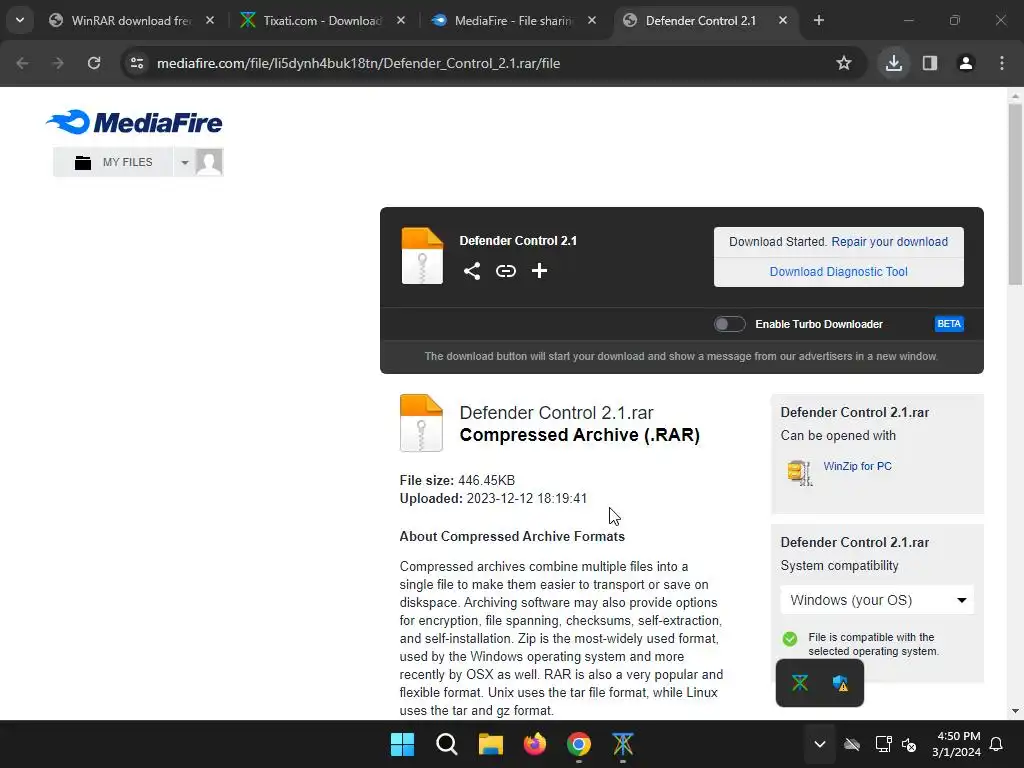Image resolution: width=1024 pixels, height=768 pixels.
Task: Click the WinZip icon
Action: pyautogui.click(x=800, y=472)
